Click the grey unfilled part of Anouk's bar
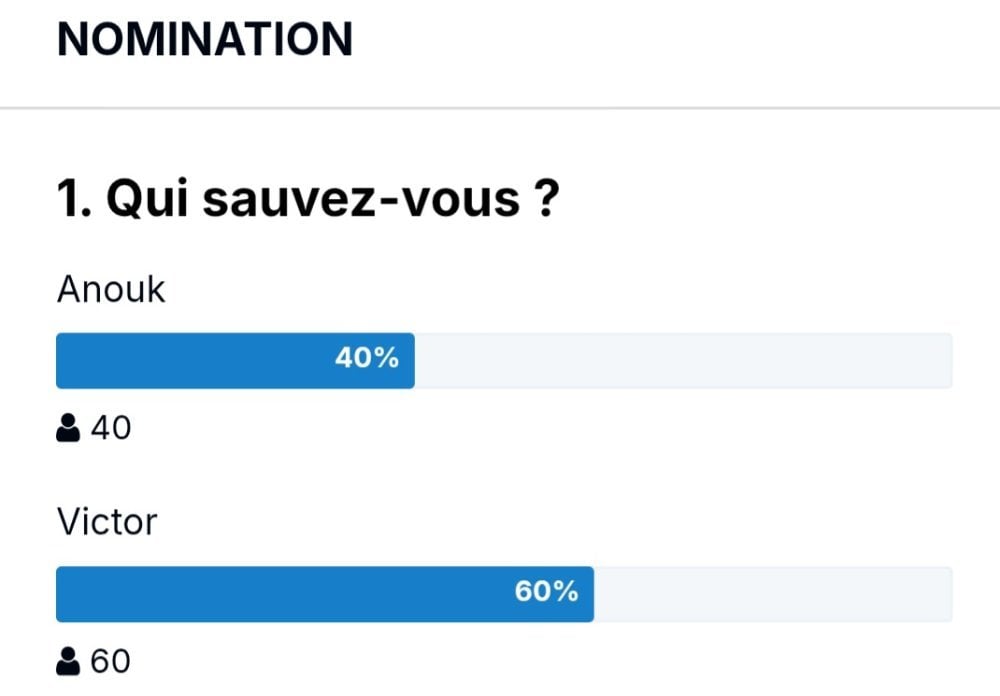This screenshot has width=1000, height=696. click(684, 360)
